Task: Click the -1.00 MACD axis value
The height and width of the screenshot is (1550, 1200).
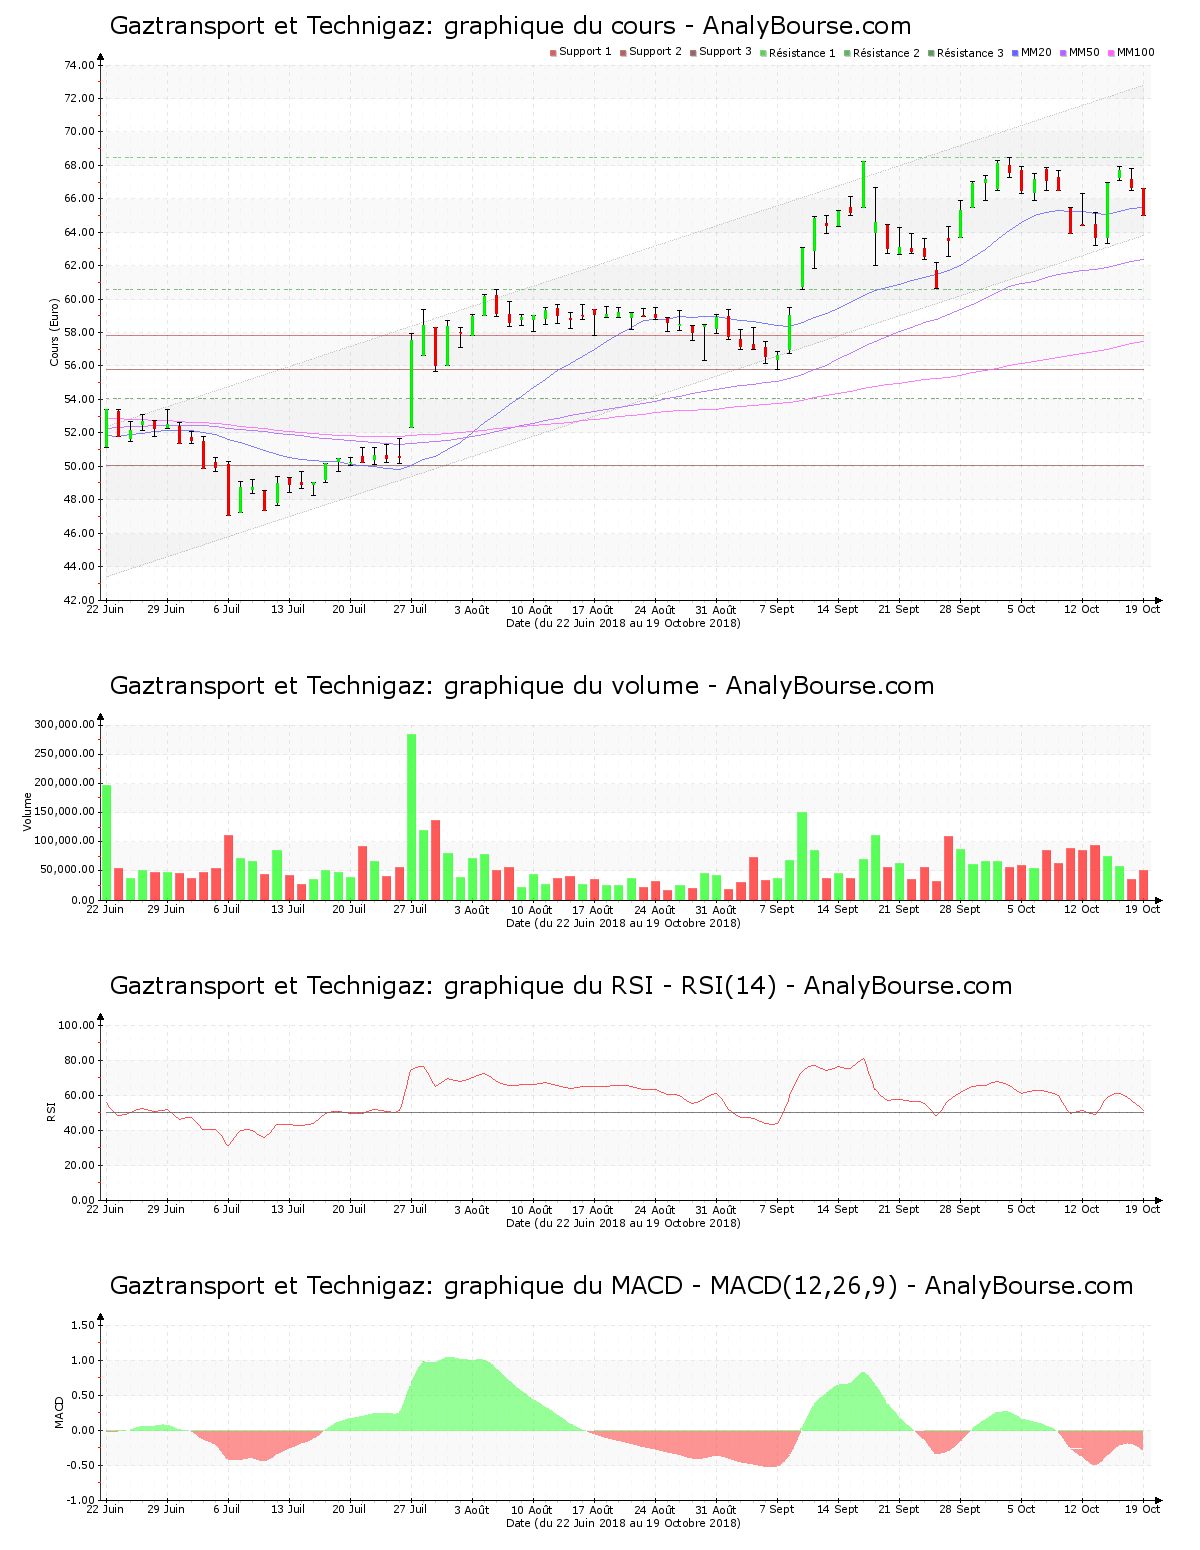Action: pyautogui.click(x=81, y=1500)
